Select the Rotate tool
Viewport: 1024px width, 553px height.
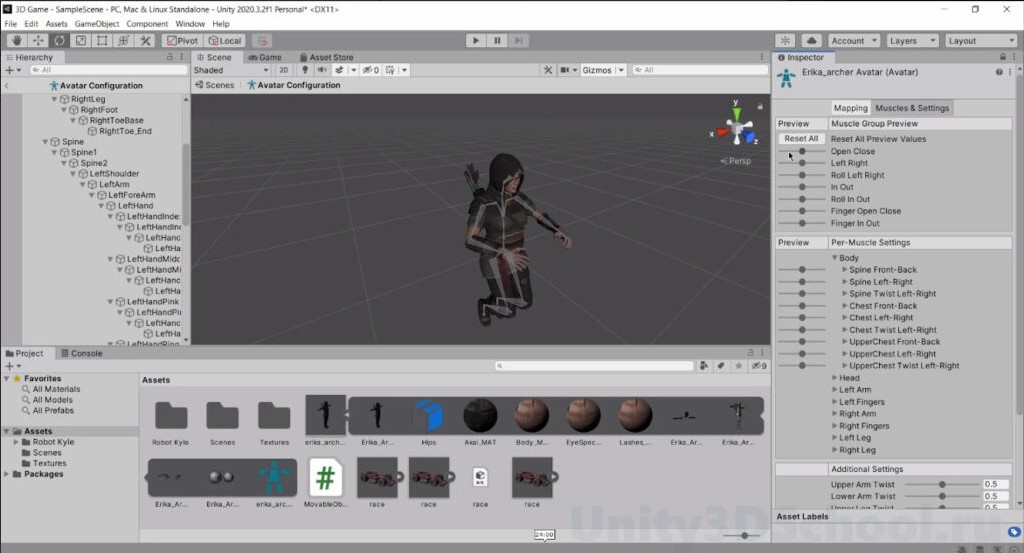[59, 40]
